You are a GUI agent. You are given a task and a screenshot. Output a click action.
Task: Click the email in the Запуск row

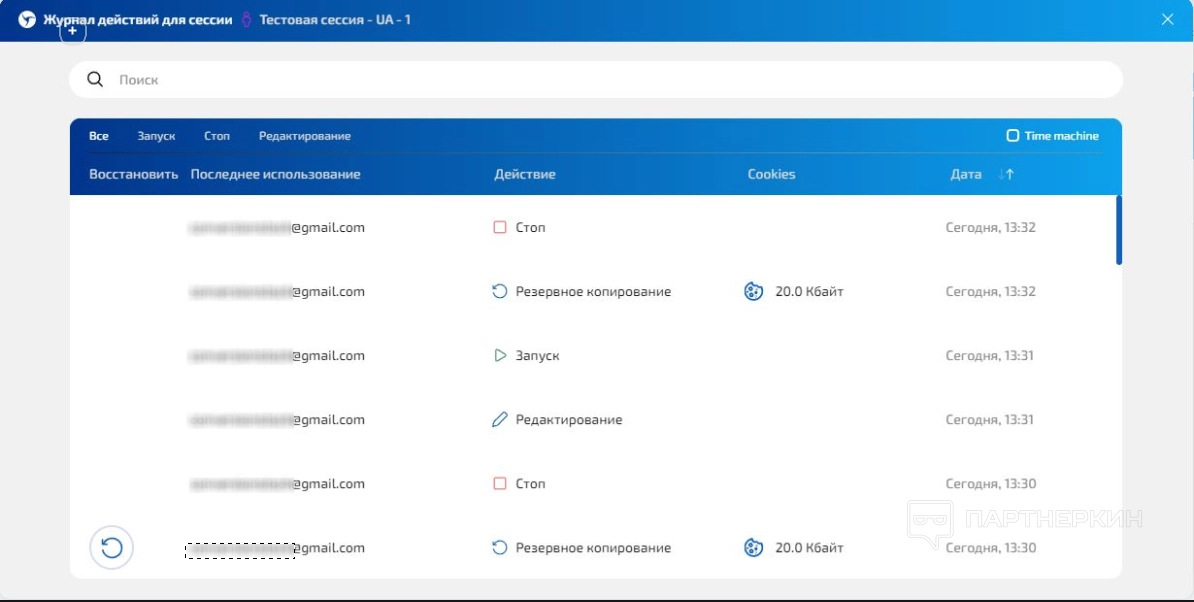277,355
